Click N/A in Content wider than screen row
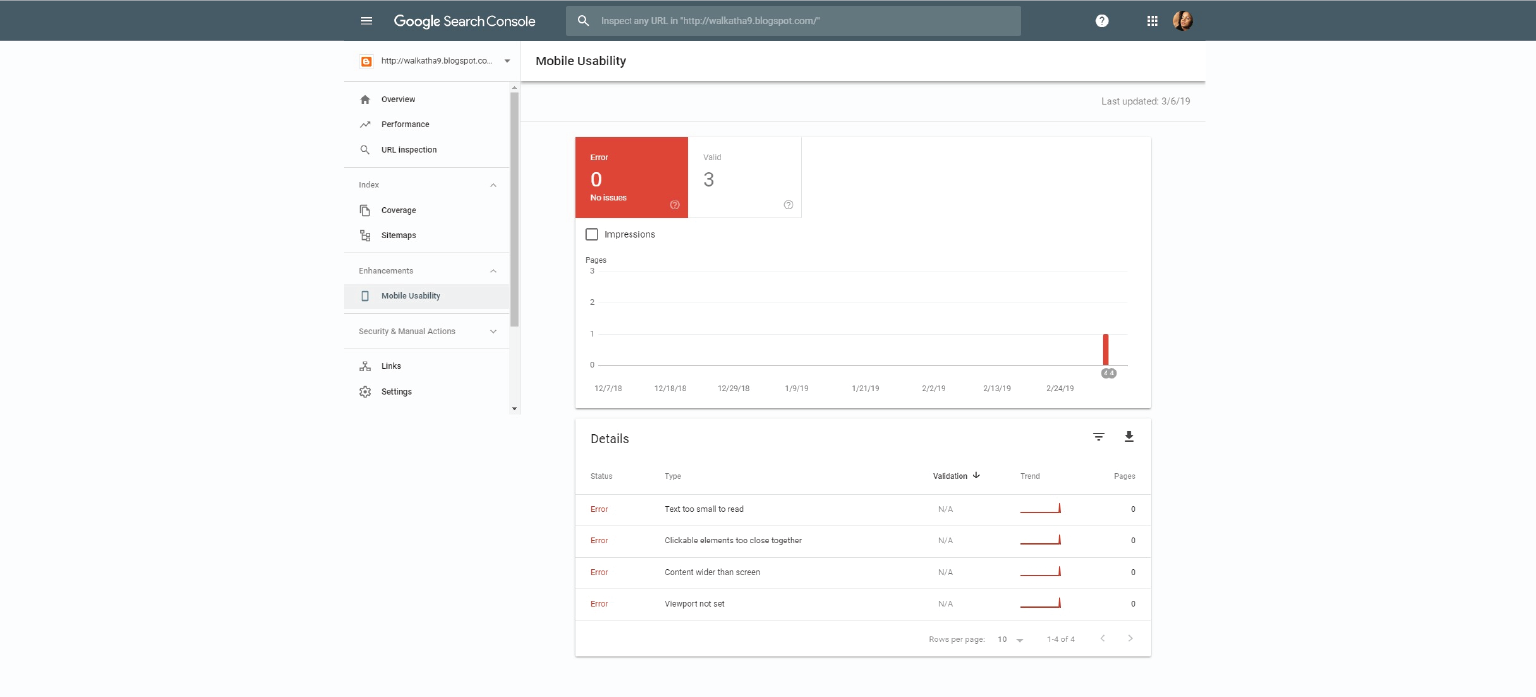The width and height of the screenshot is (1536, 697). [x=946, y=573]
